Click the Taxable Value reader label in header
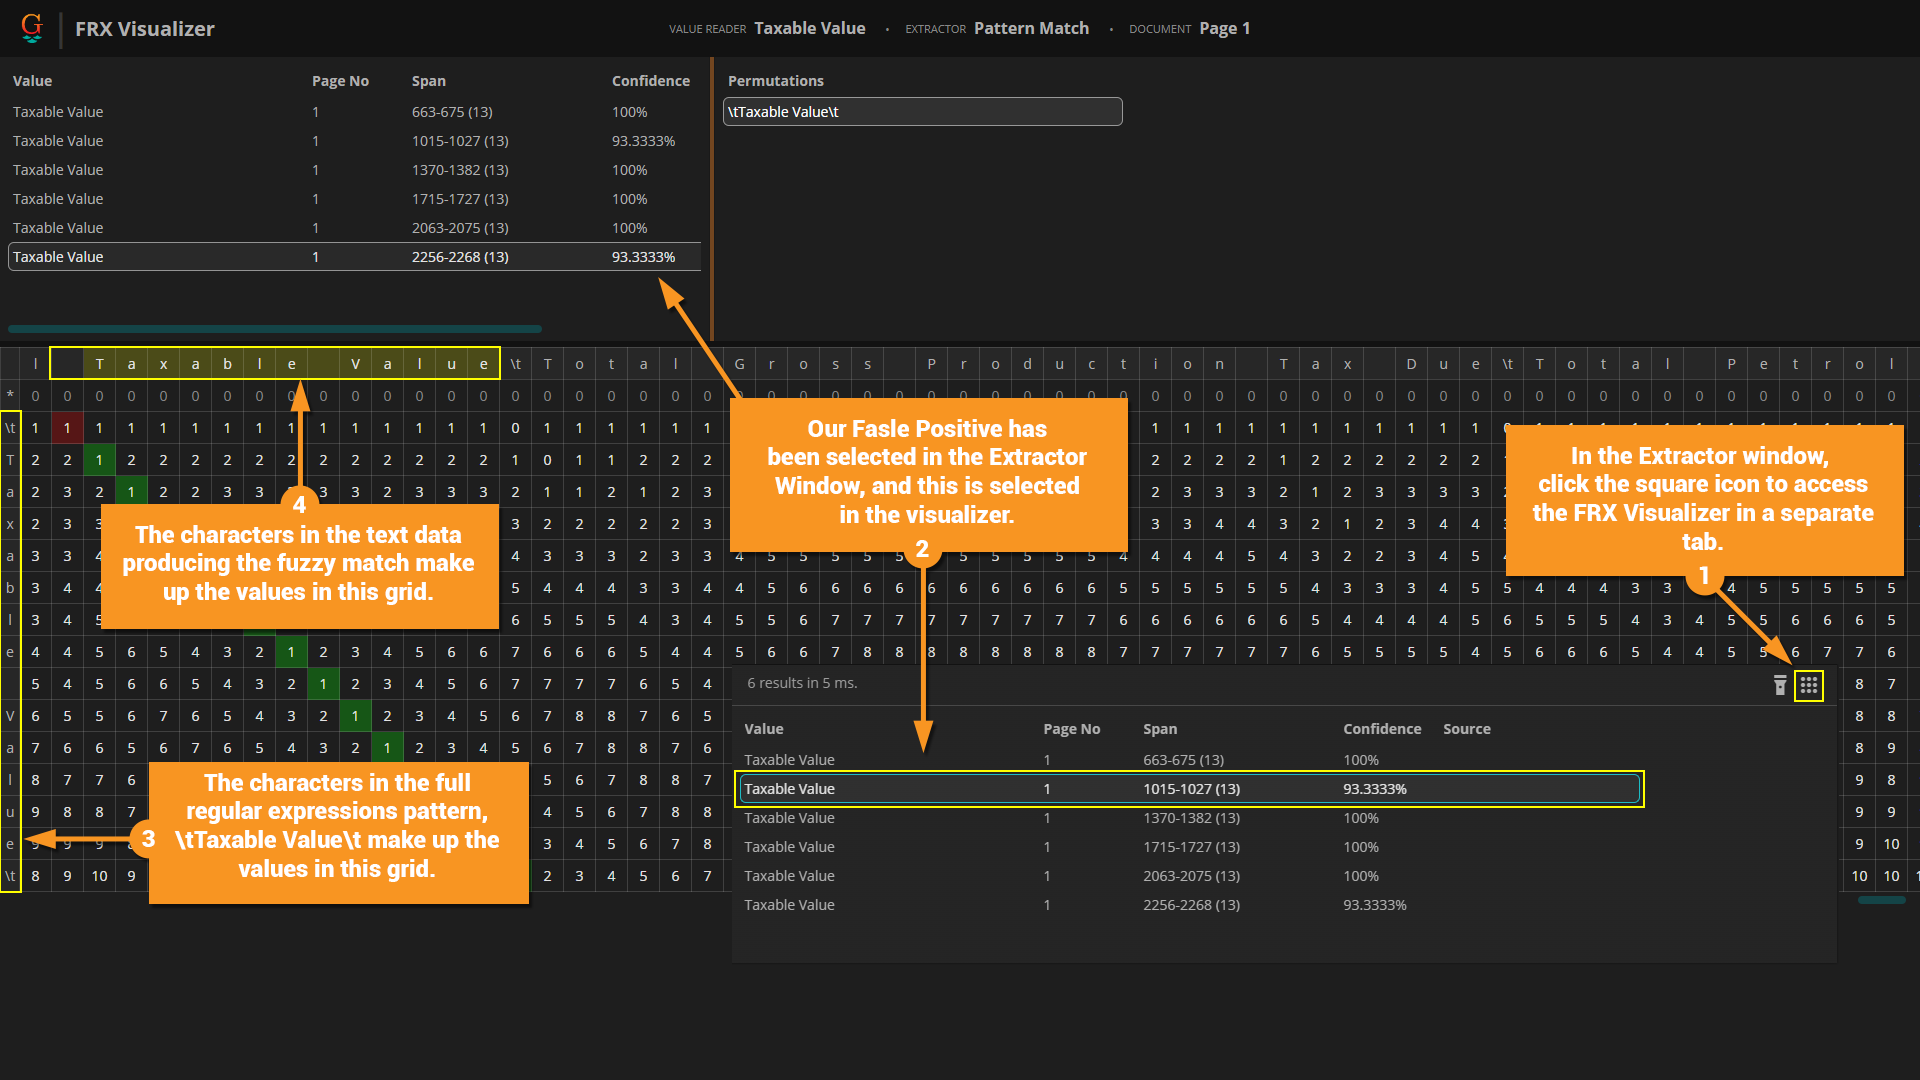This screenshot has width=1920, height=1080. point(809,28)
